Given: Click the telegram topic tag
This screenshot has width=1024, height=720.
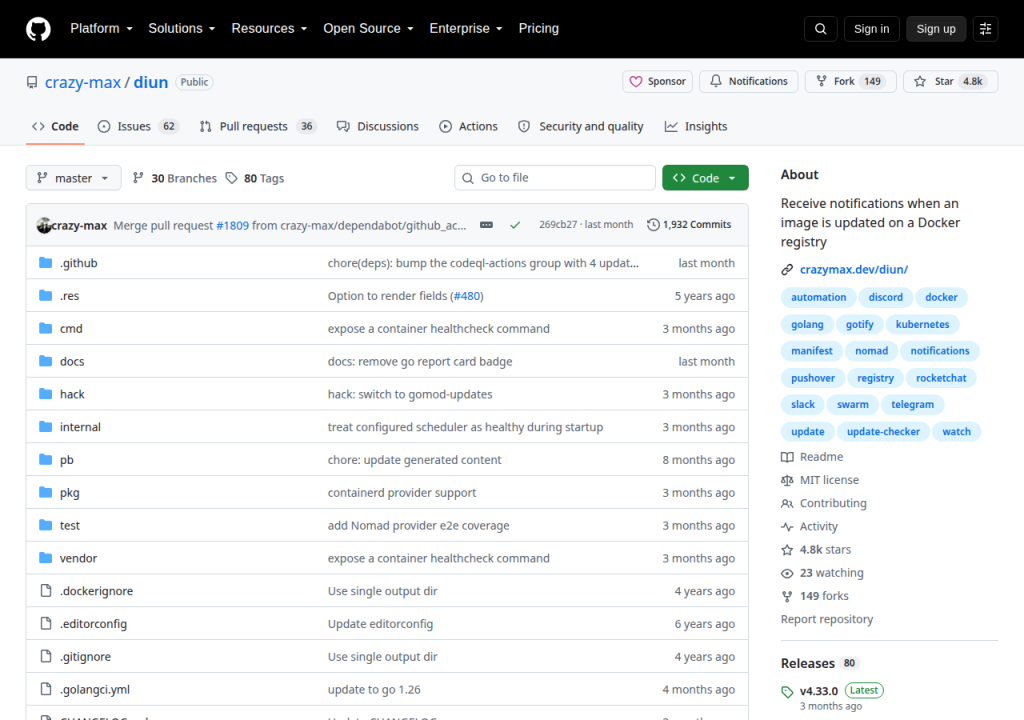Looking at the screenshot, I should [912, 404].
